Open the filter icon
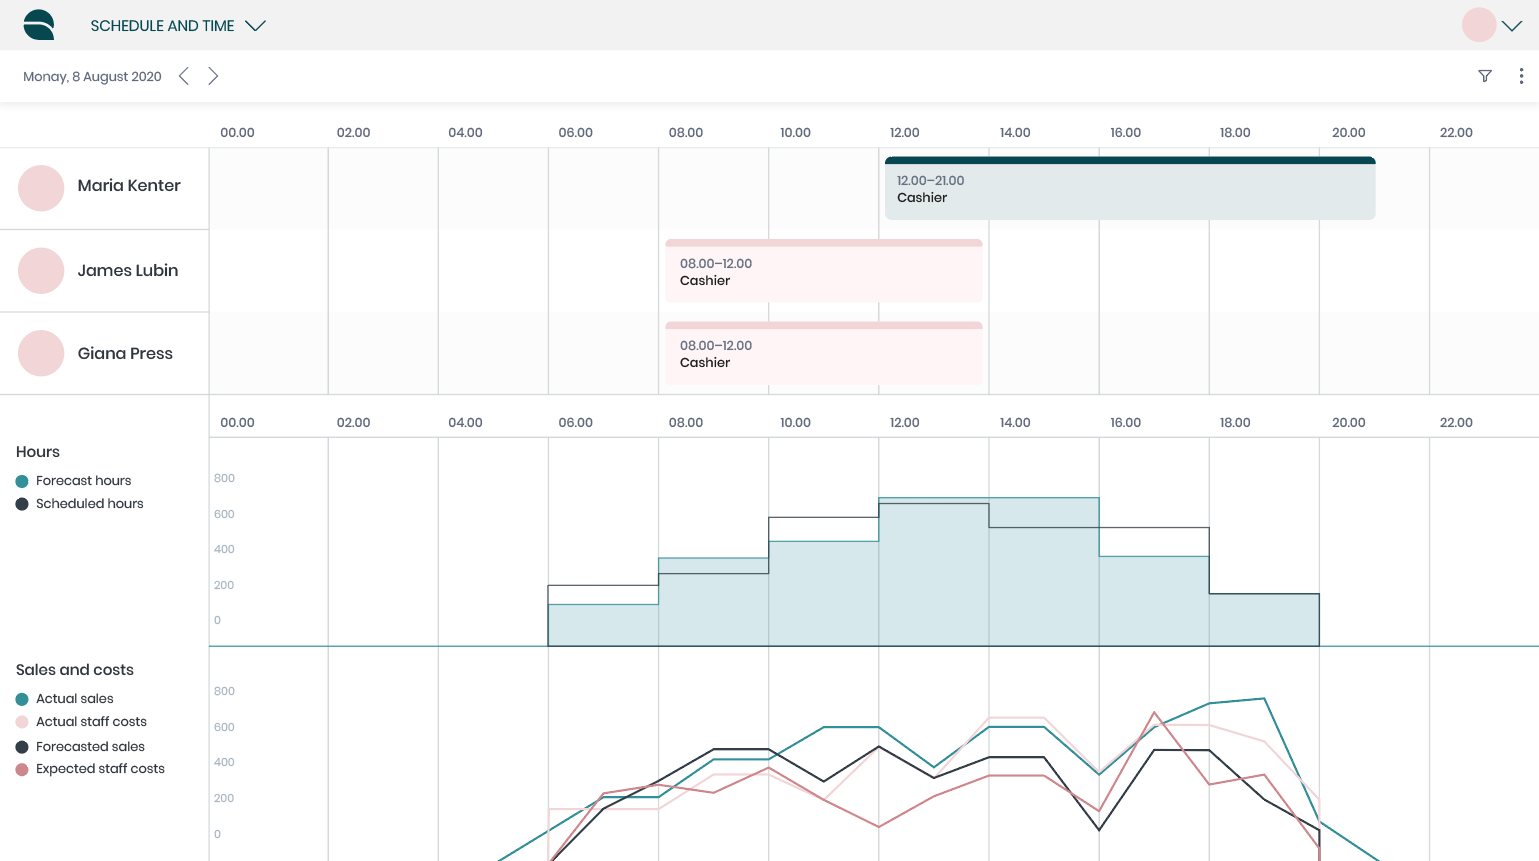Screen dimensions: 1539x861 [x=1485, y=76]
